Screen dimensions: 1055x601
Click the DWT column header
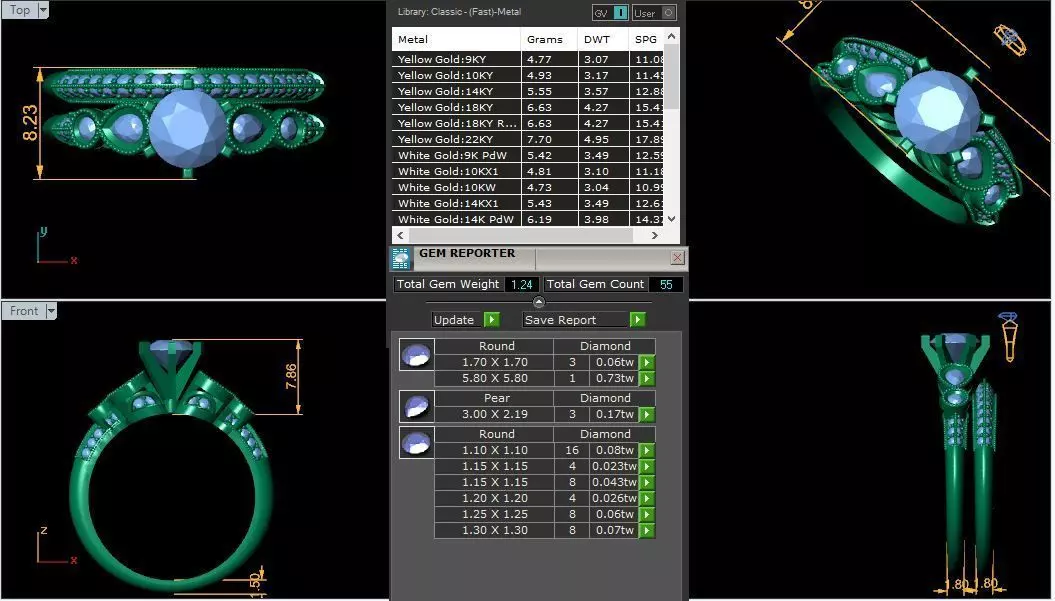(603, 39)
